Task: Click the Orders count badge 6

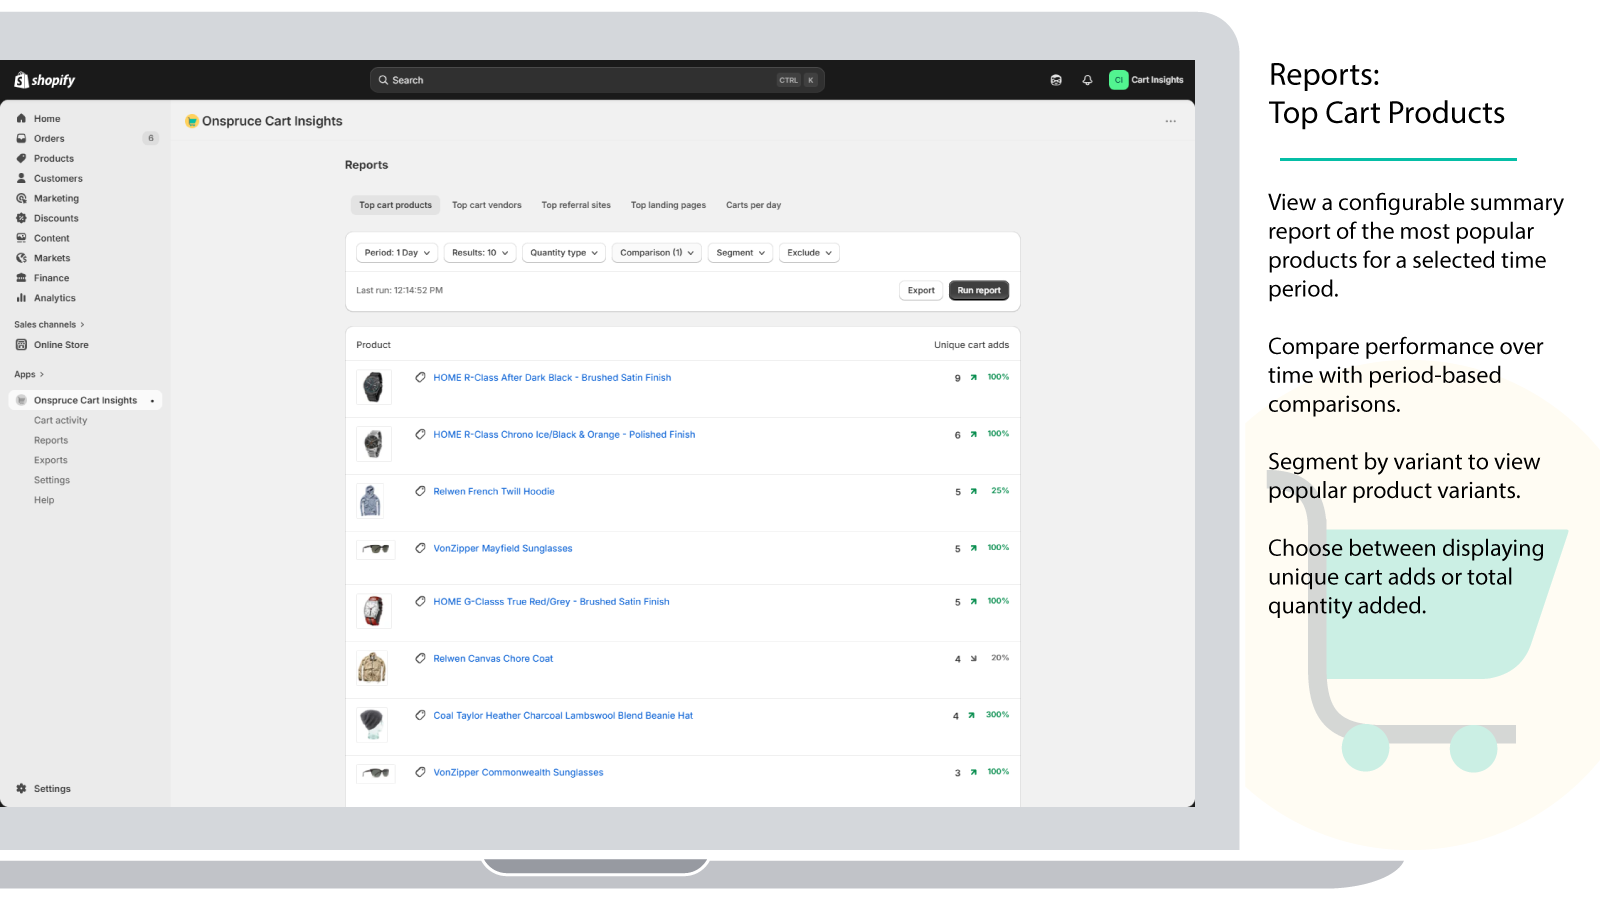Action: click(151, 138)
